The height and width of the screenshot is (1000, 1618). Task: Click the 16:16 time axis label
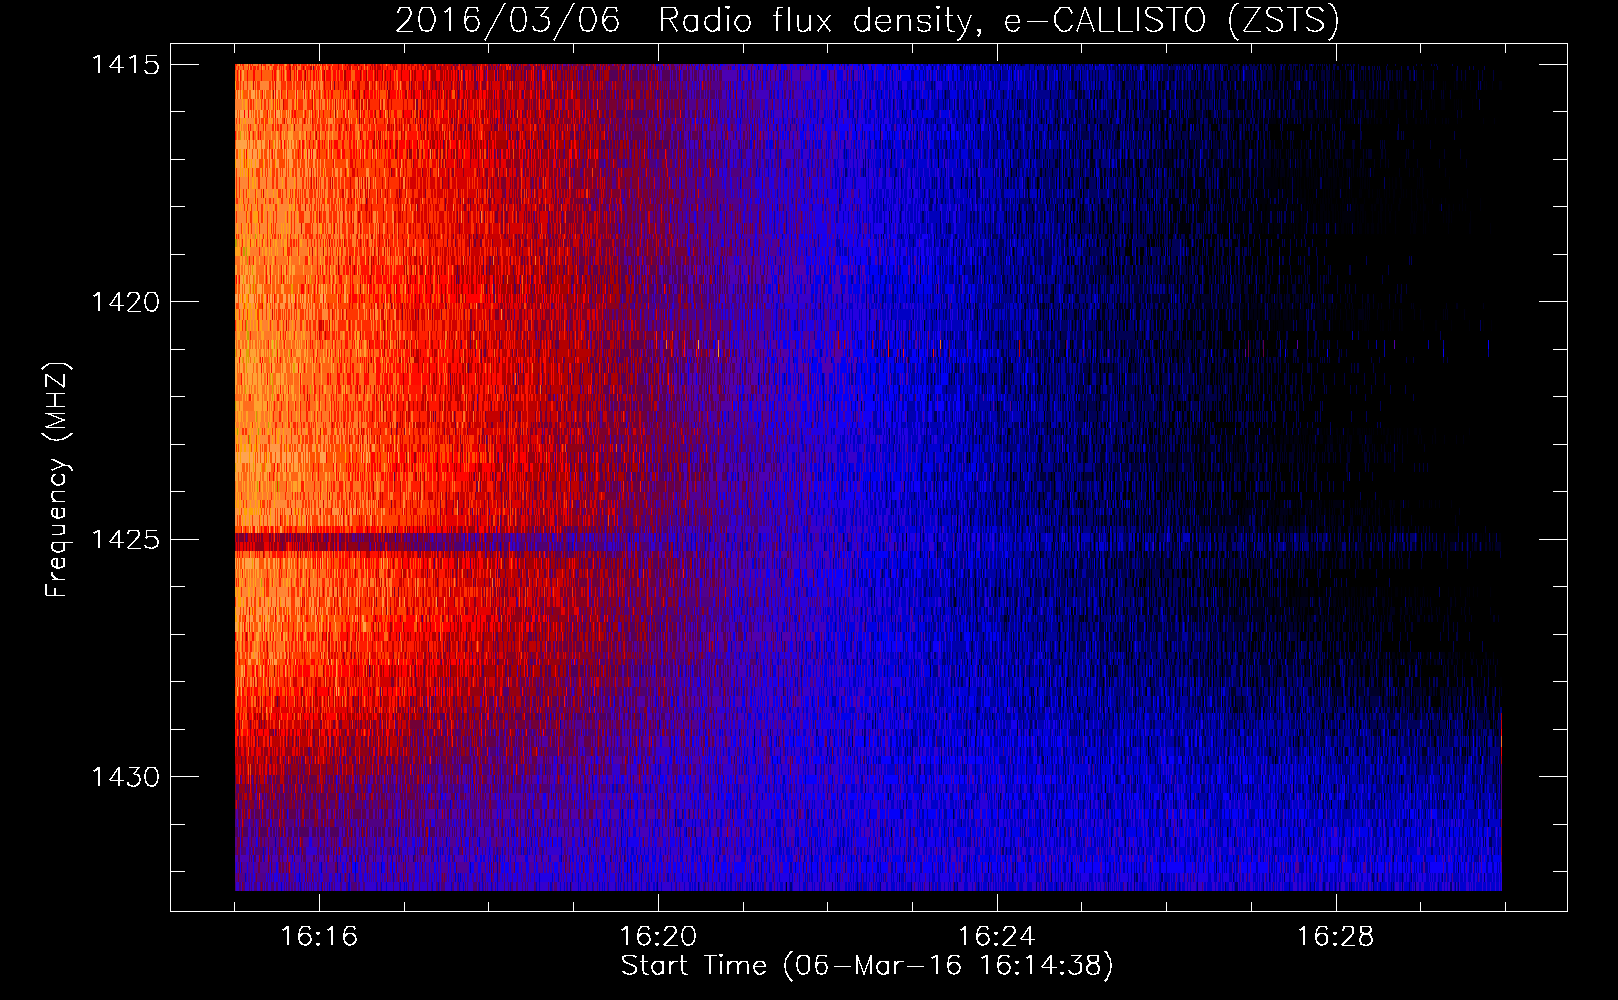tap(319, 937)
